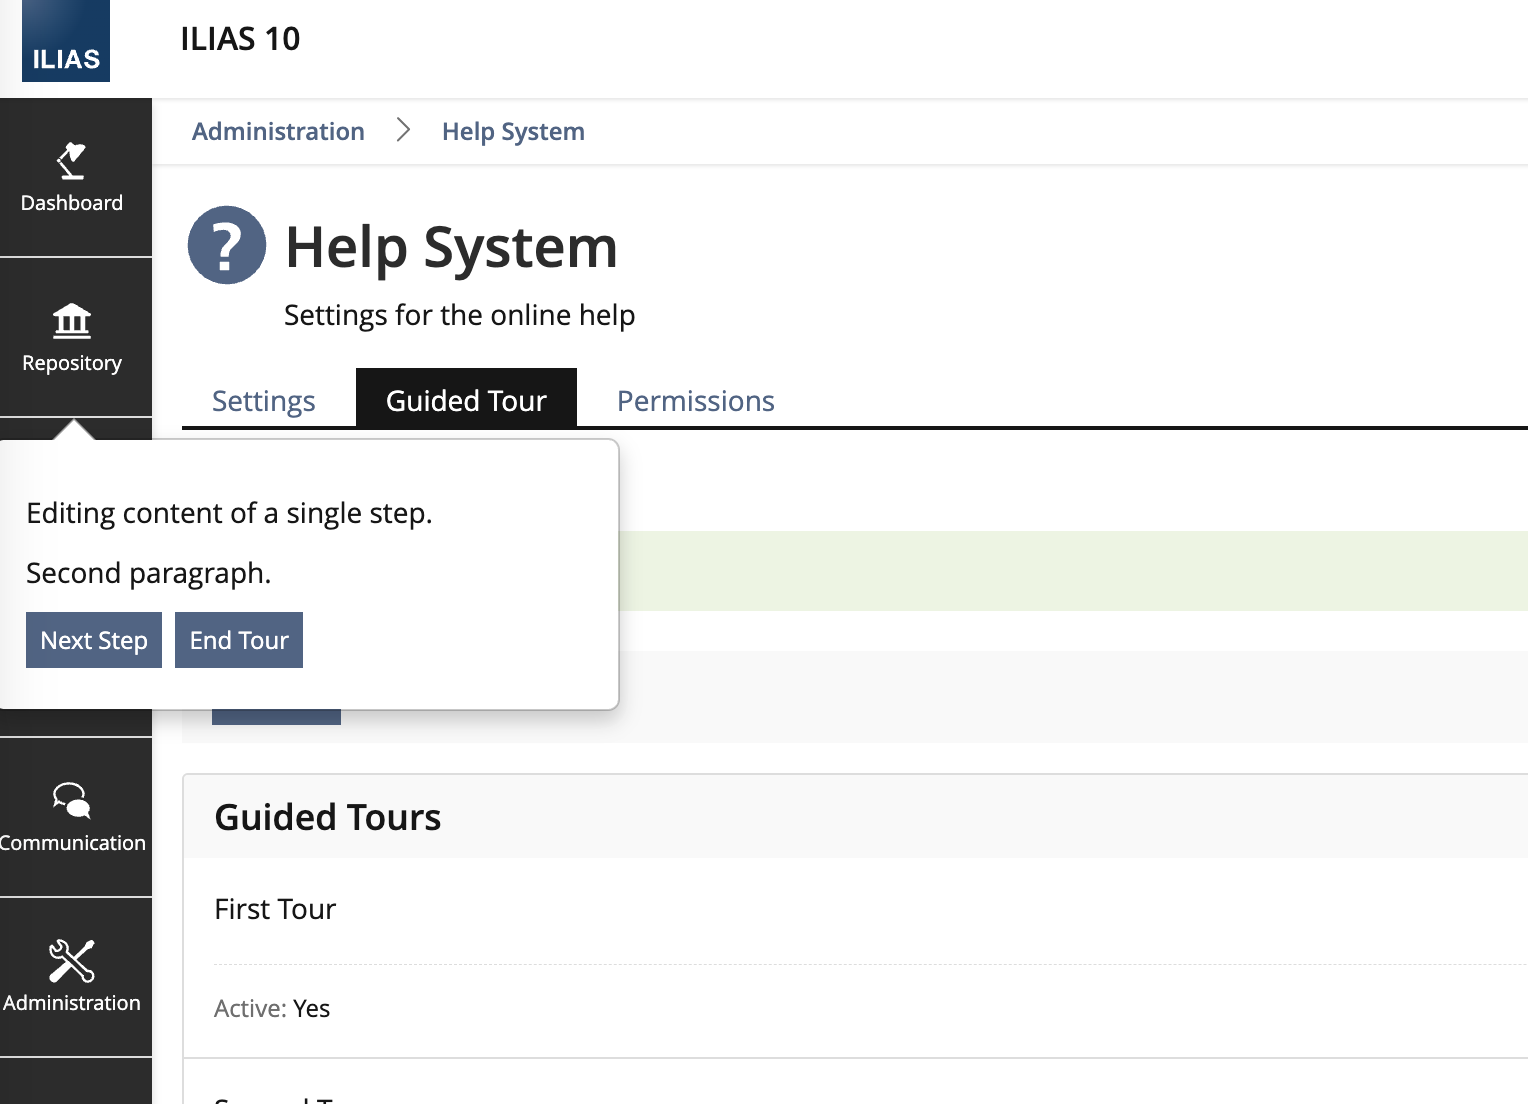Image resolution: width=1528 pixels, height=1104 pixels.
Task: Open the Communication sidebar menu
Action: click(72, 818)
